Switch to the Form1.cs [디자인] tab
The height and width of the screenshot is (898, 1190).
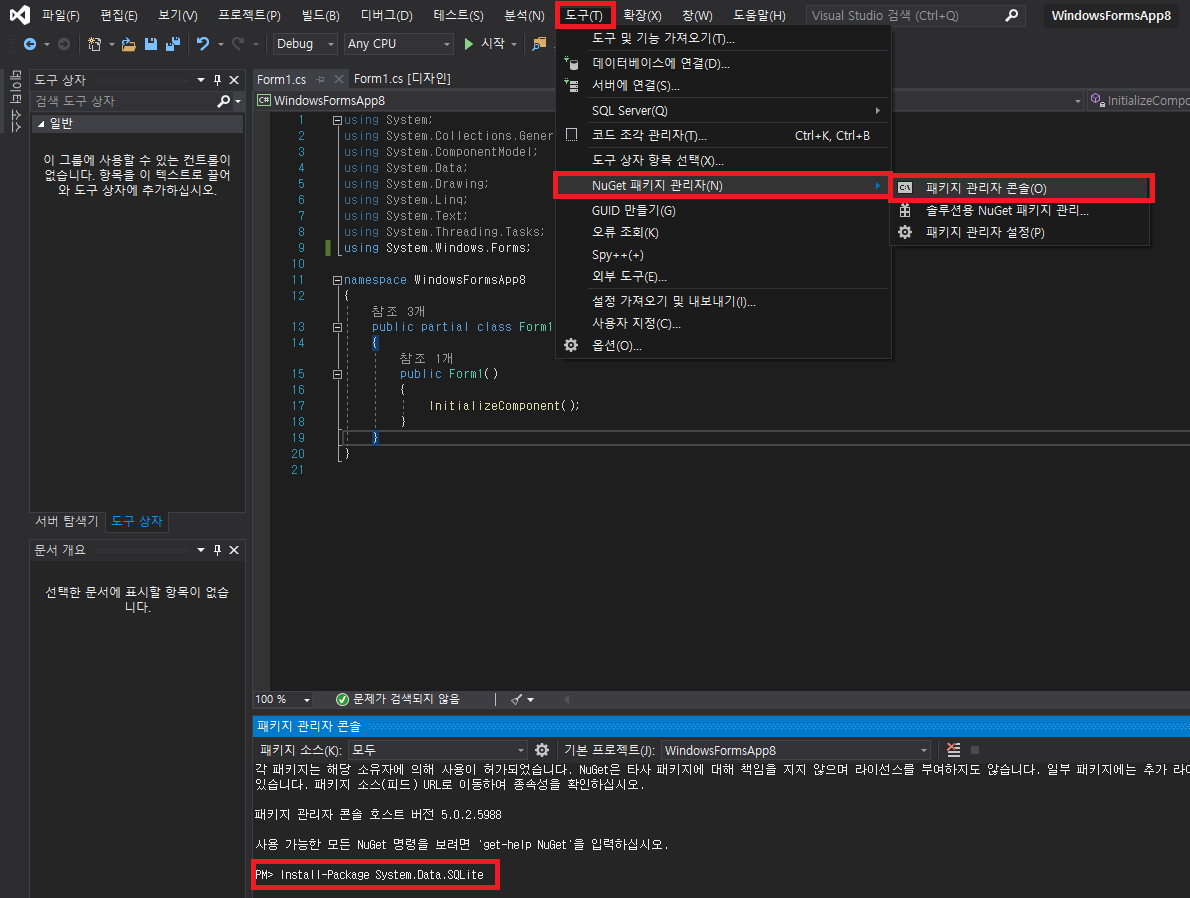tap(402, 79)
